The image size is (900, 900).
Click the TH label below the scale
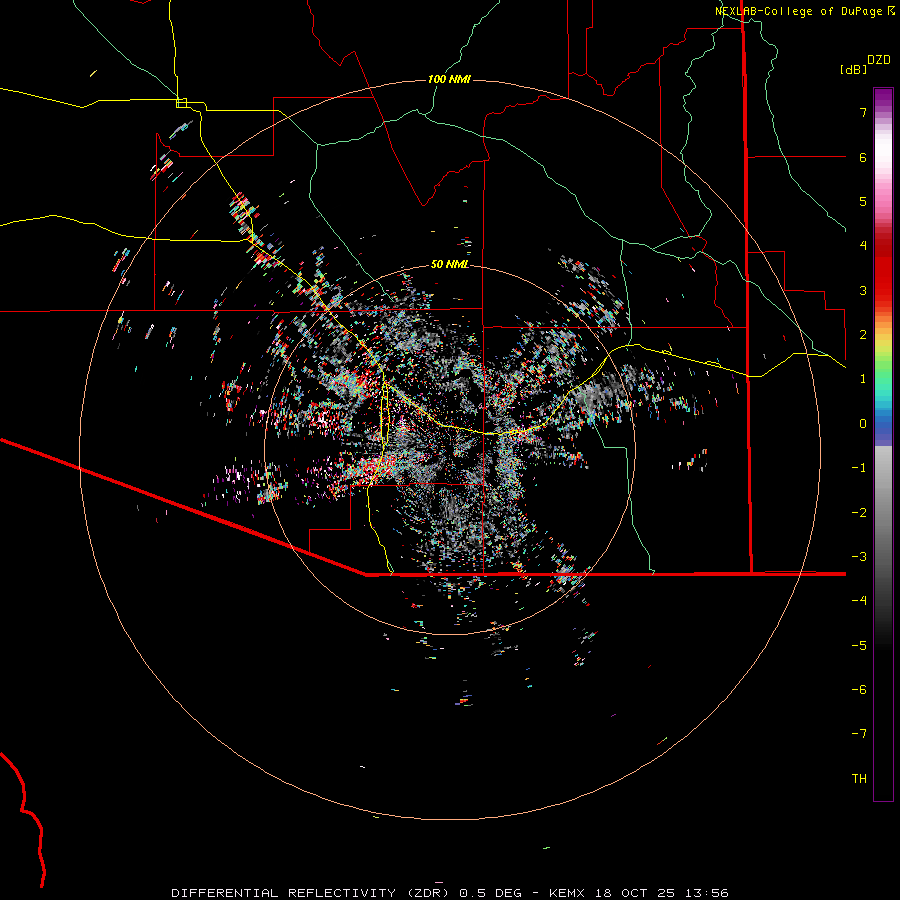pyautogui.click(x=858, y=778)
